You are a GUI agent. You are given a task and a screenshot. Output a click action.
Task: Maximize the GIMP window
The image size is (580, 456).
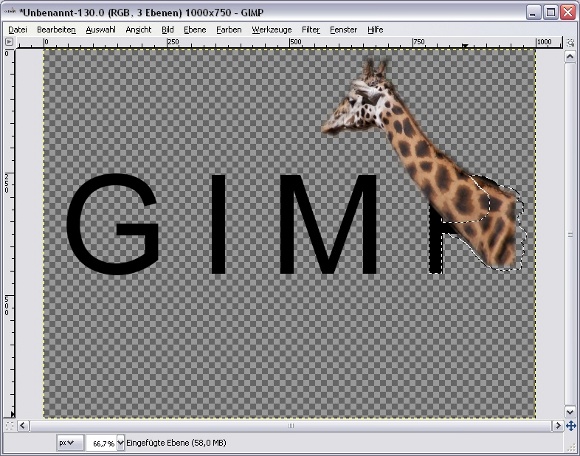coord(550,13)
